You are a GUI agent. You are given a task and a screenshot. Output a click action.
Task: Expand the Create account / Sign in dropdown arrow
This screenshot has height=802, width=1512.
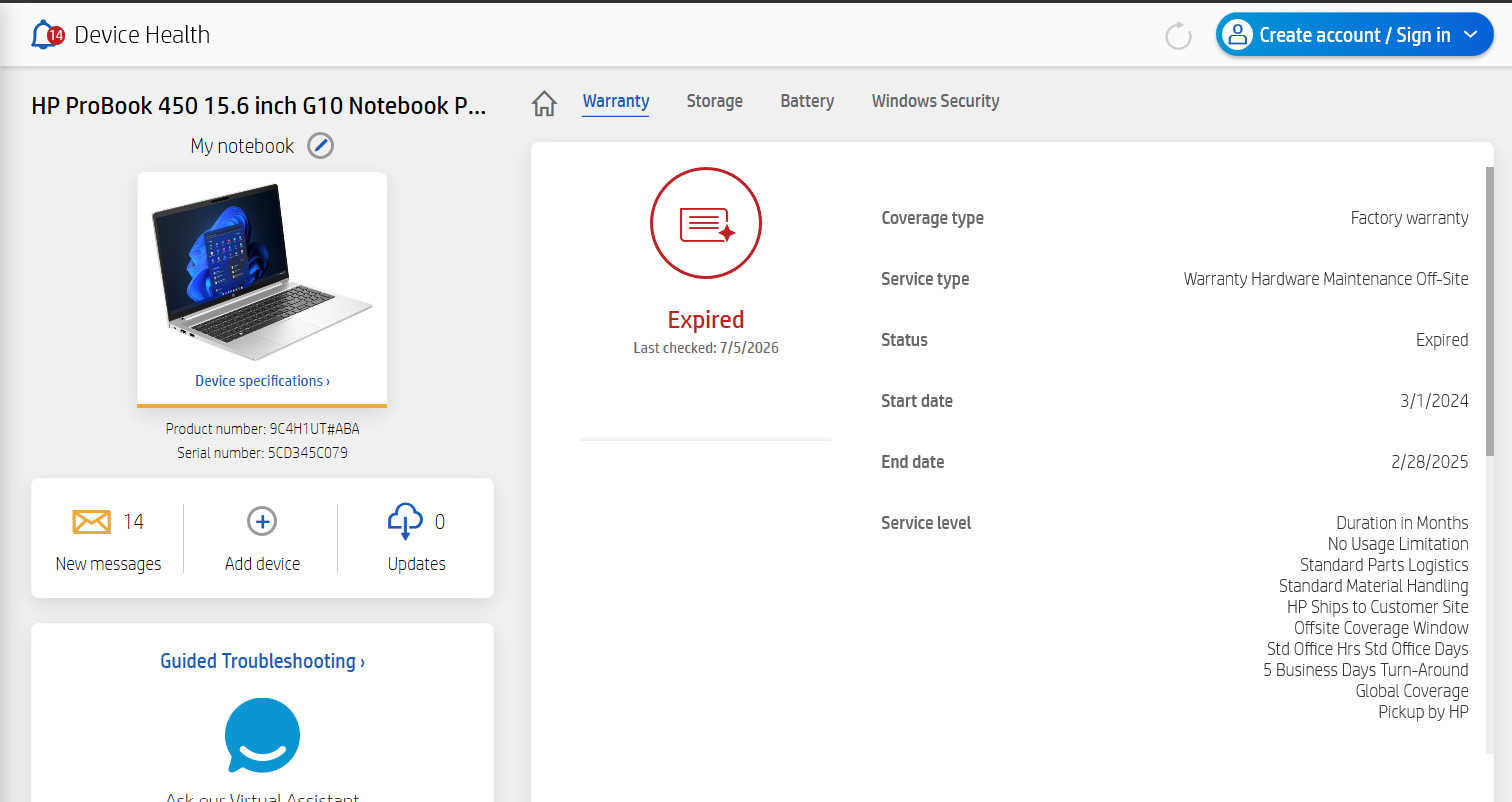click(x=1470, y=35)
